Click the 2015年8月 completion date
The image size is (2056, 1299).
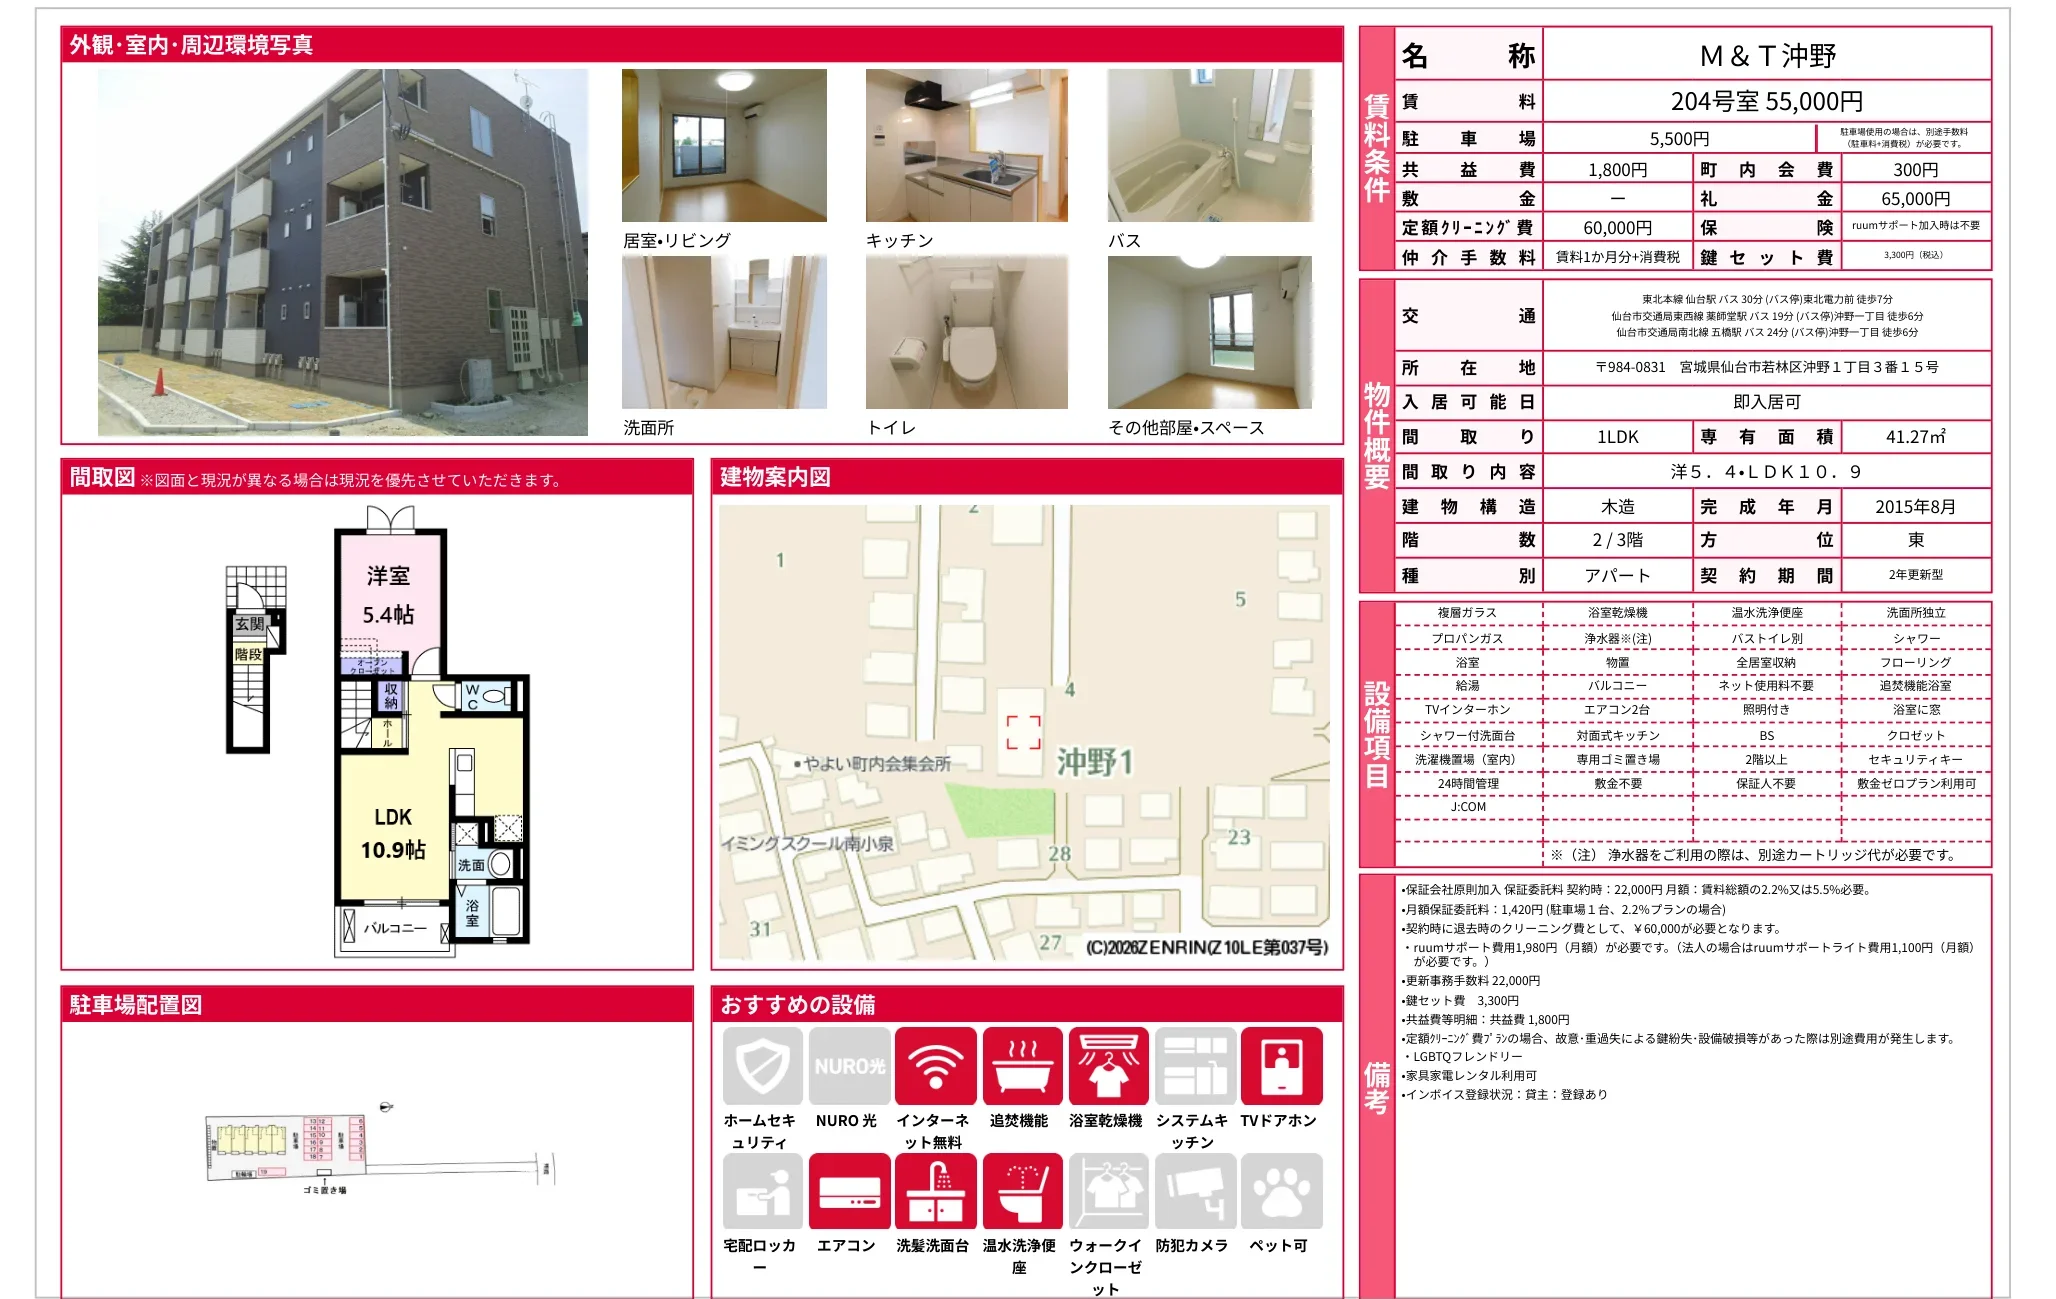coord(1915,507)
